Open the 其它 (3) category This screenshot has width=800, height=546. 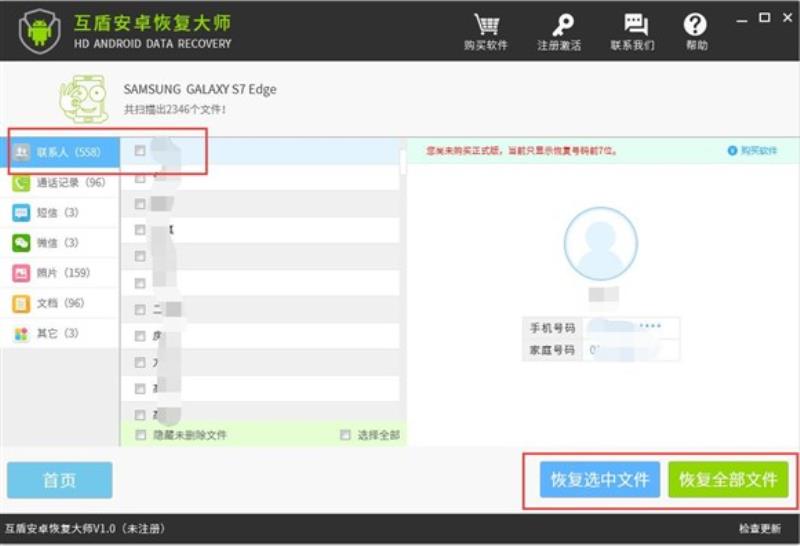click(60, 333)
